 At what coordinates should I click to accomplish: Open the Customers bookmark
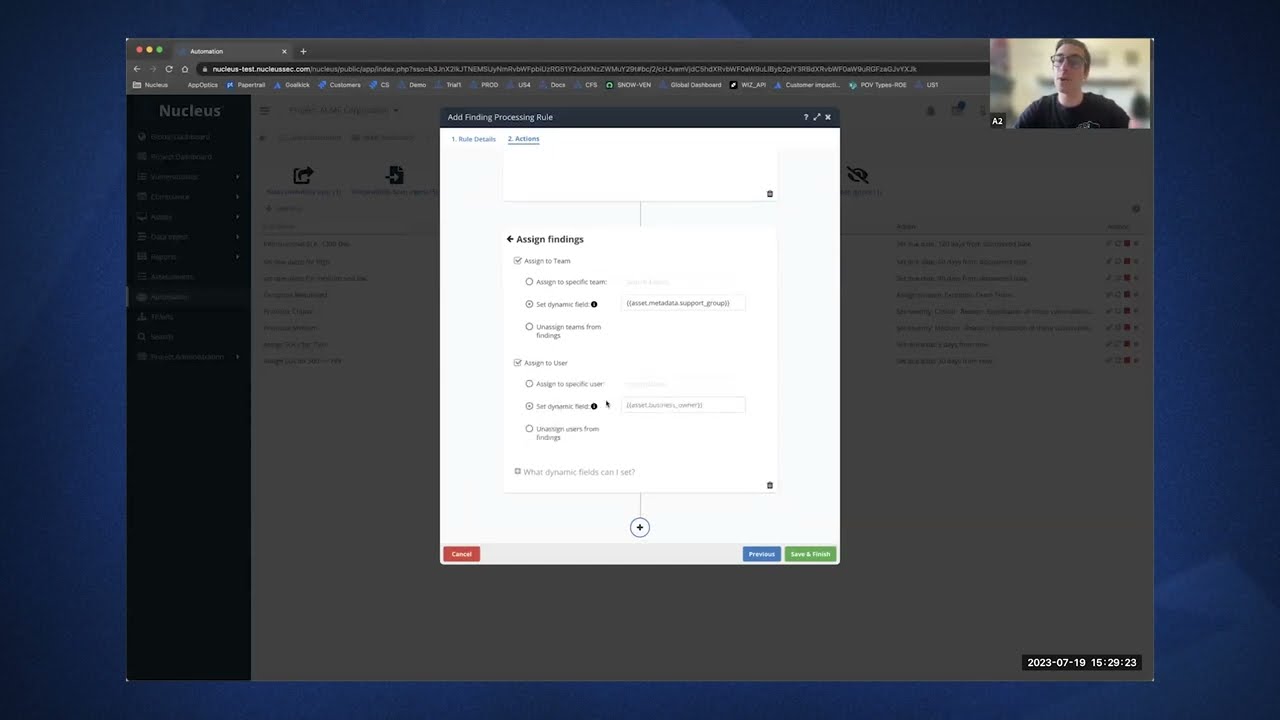tap(340, 85)
